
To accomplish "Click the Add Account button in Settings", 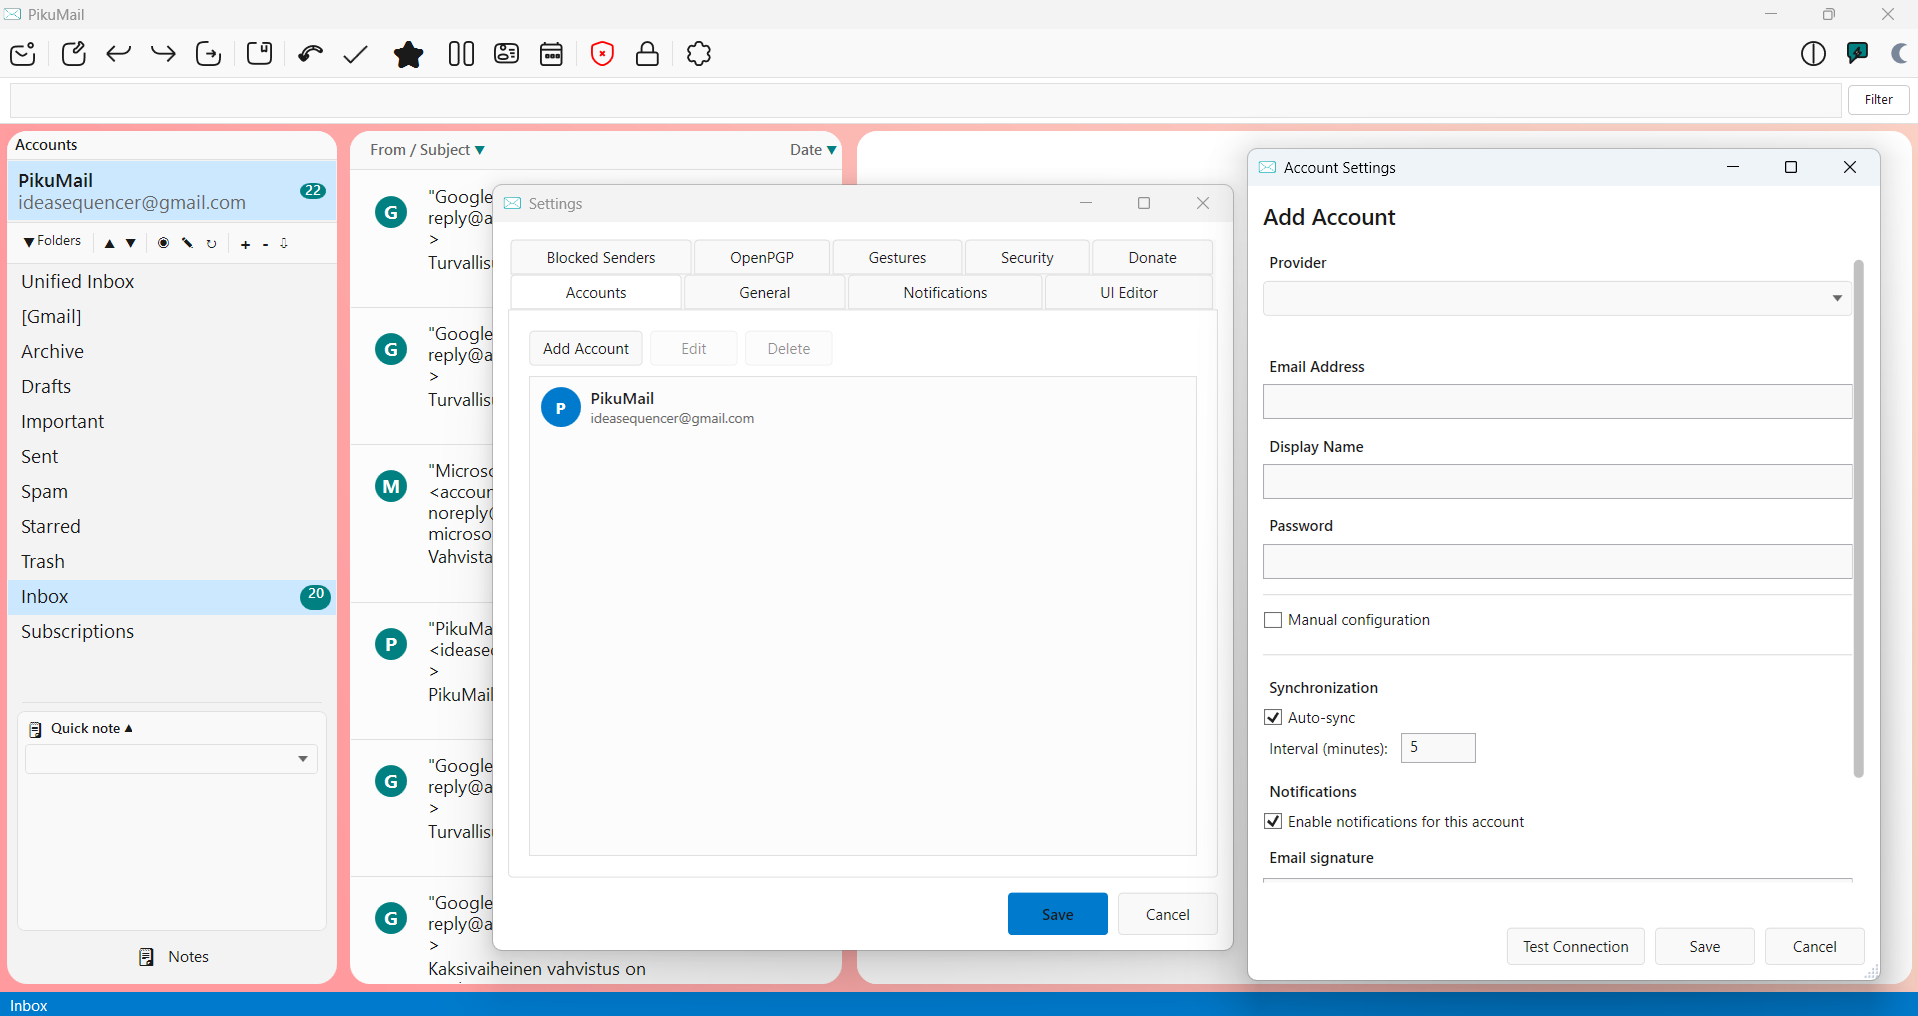I will 586,348.
